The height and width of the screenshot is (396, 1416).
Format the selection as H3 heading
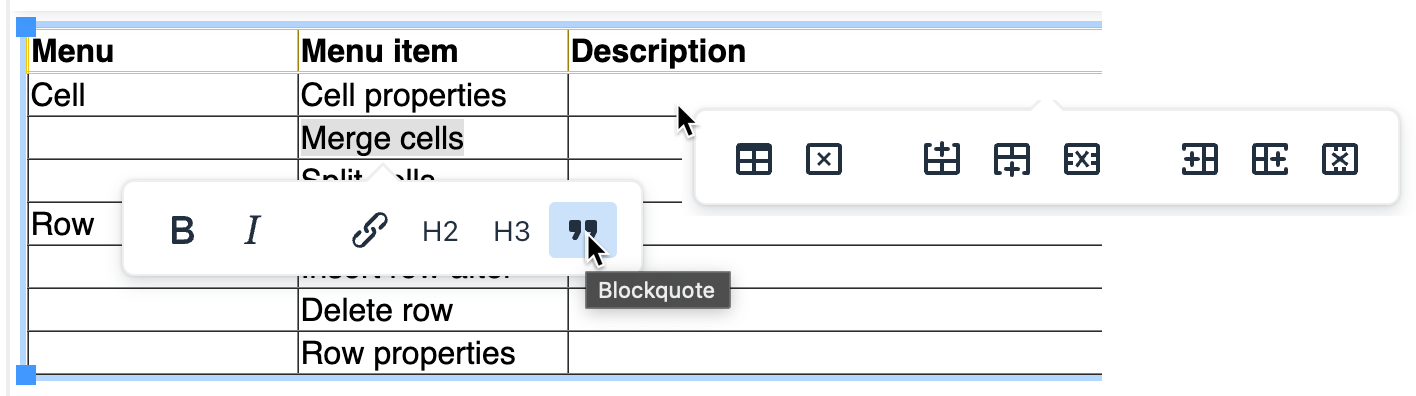point(511,231)
